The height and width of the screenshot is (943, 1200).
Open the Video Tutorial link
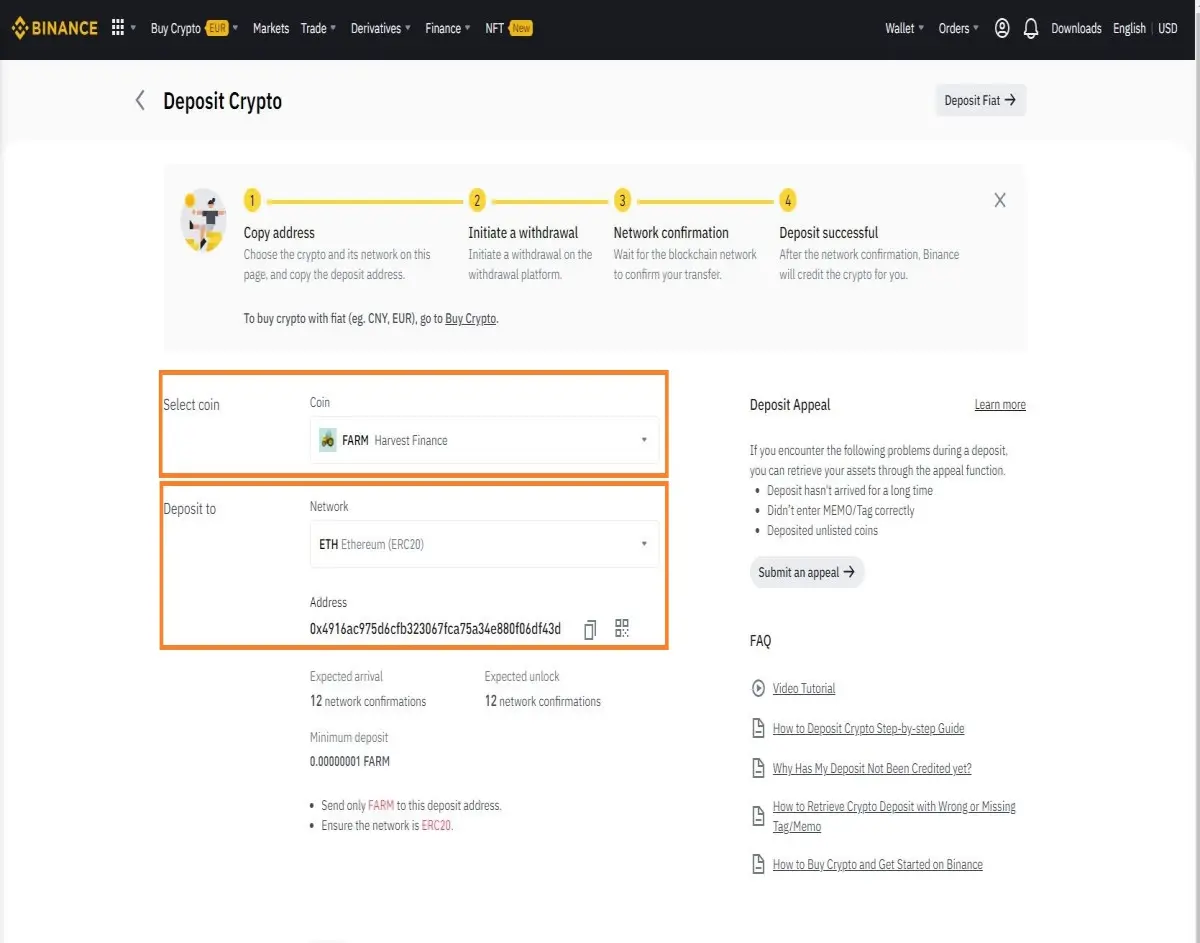click(x=804, y=688)
